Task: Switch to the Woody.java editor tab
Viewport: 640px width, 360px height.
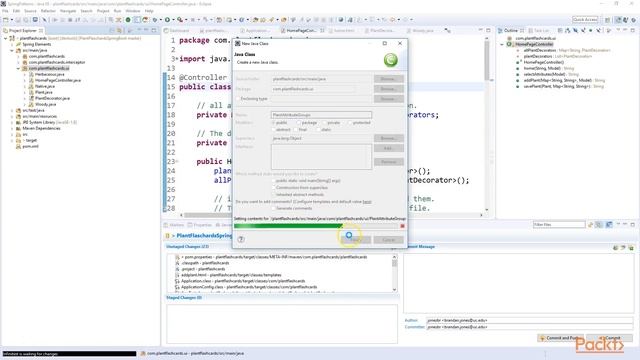Action: coord(420,31)
